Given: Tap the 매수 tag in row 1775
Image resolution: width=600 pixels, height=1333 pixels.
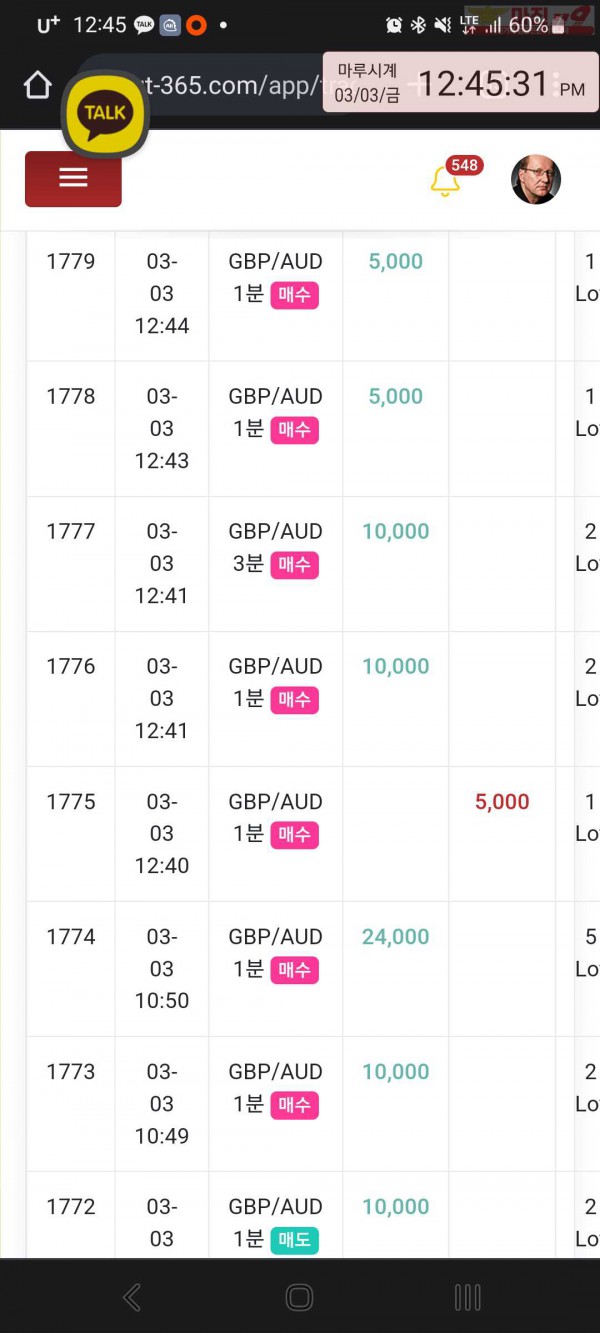Looking at the screenshot, I should pyautogui.click(x=294, y=835).
